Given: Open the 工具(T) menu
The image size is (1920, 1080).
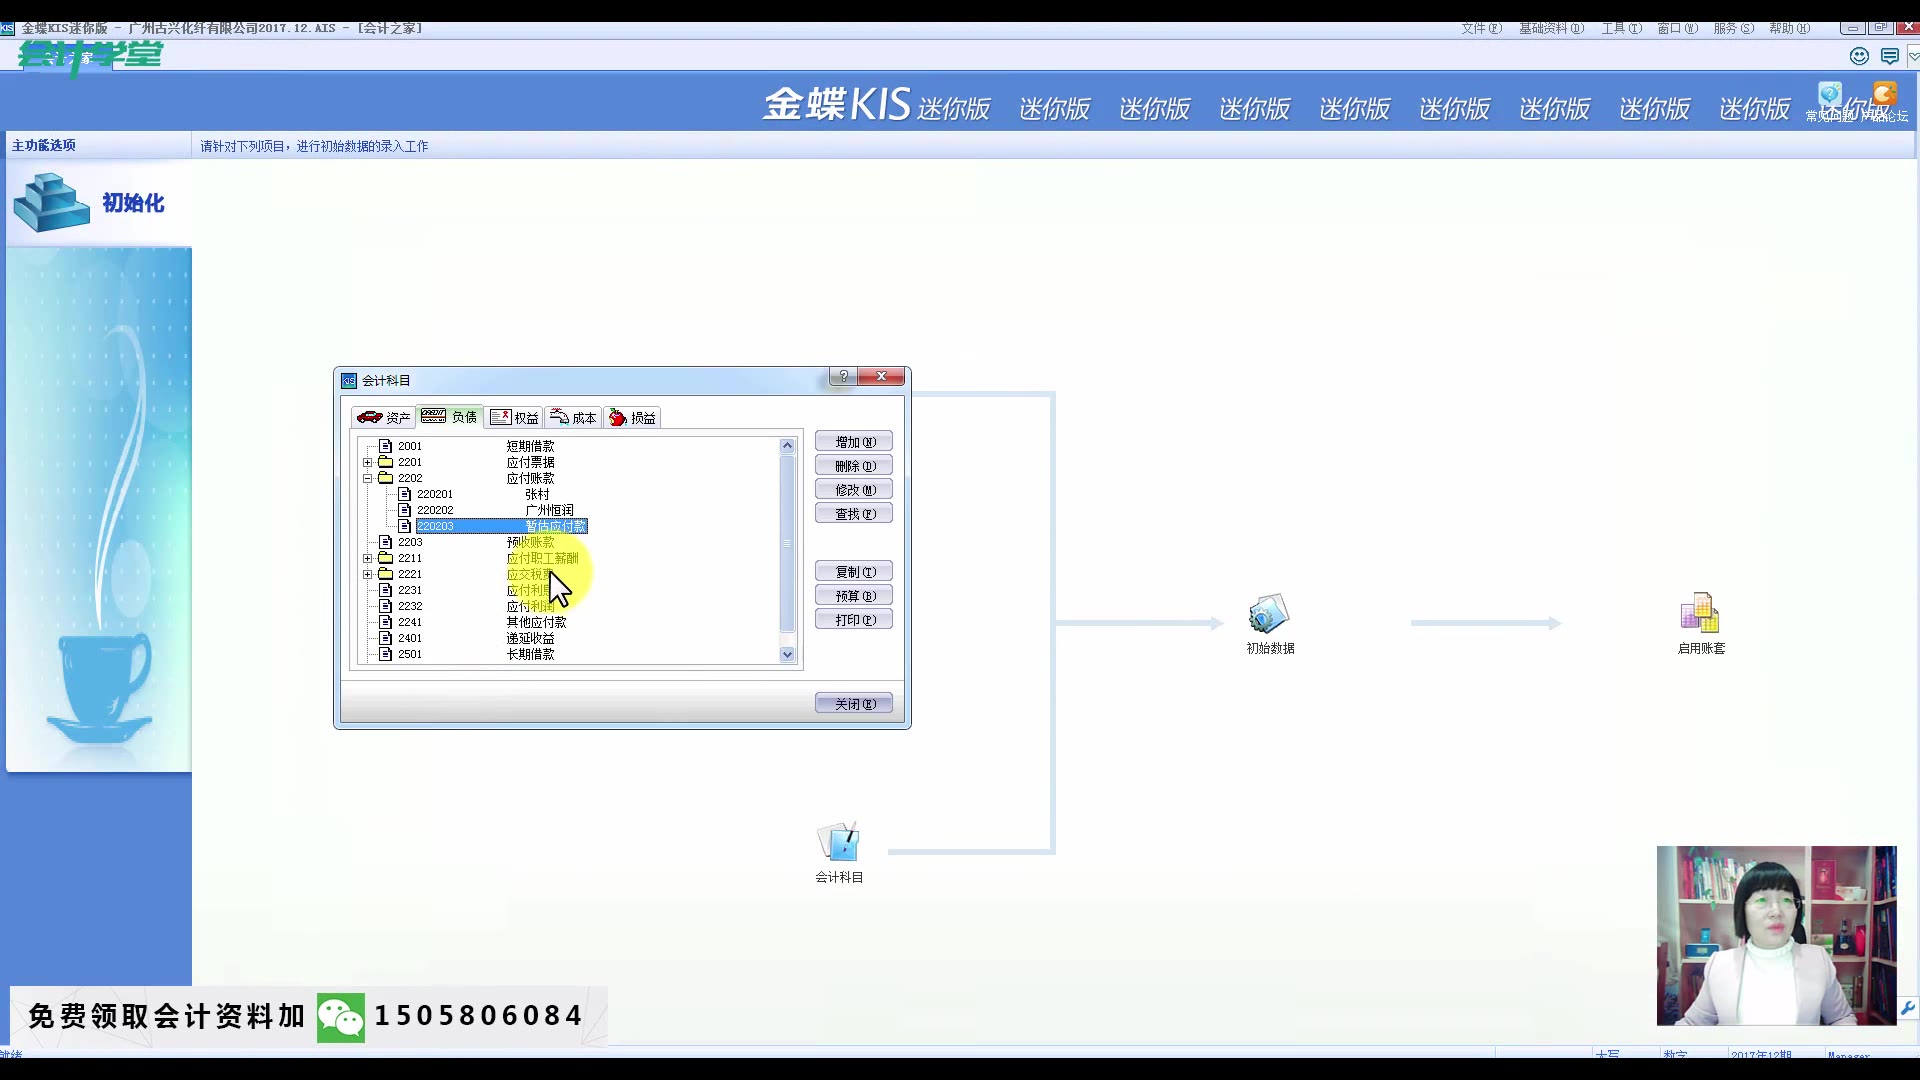Looking at the screenshot, I should [x=1622, y=28].
